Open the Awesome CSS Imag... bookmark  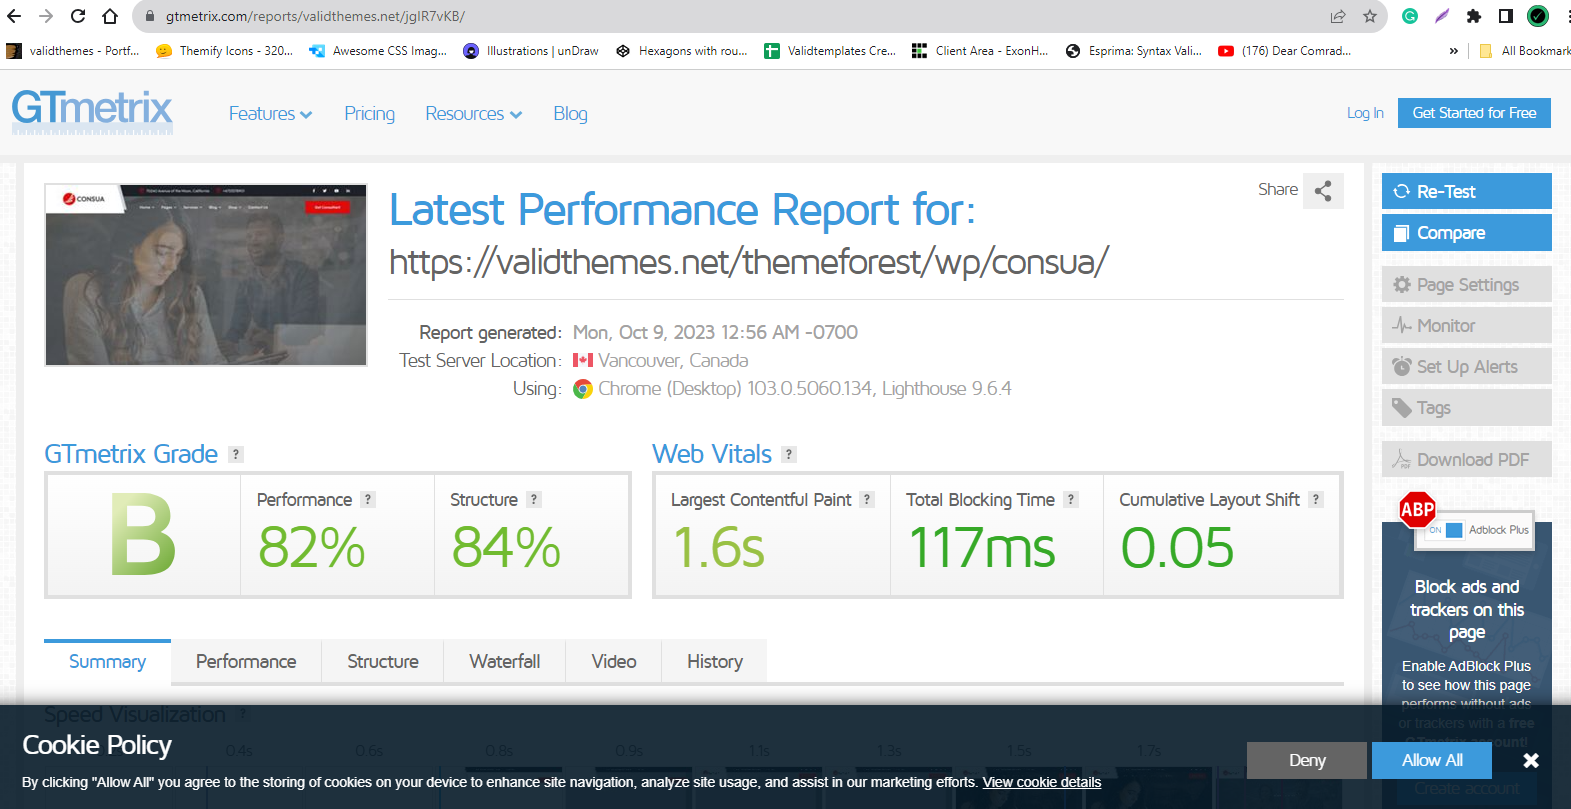click(378, 51)
